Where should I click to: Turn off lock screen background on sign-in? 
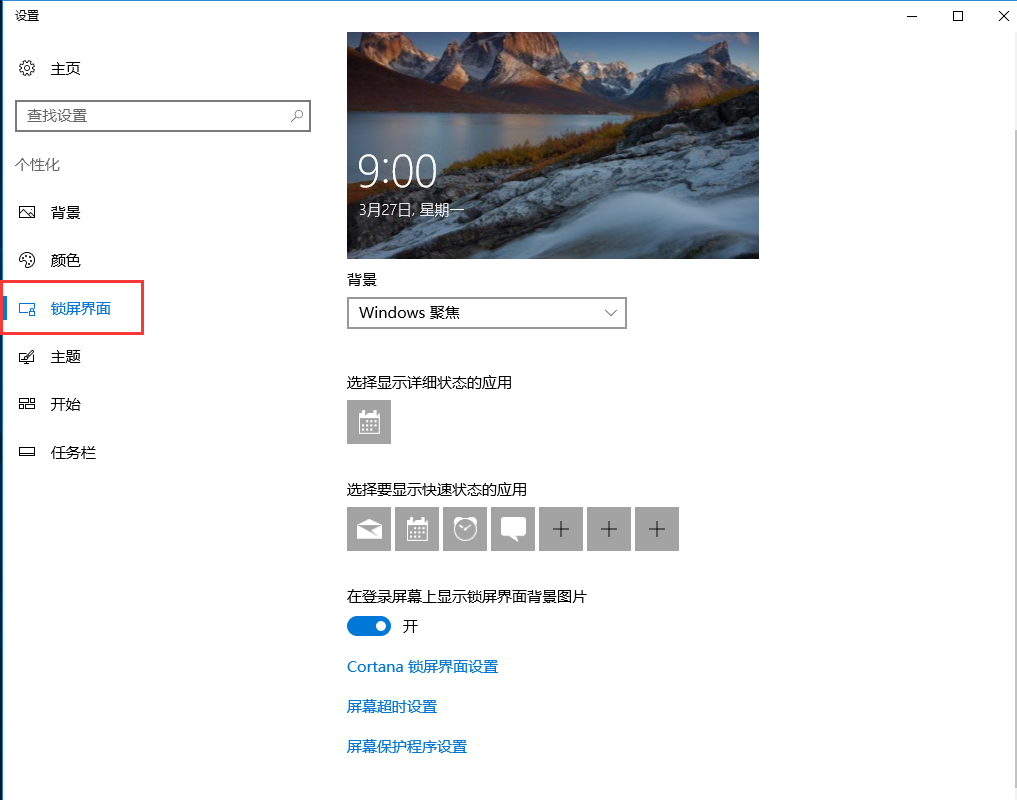click(x=369, y=626)
